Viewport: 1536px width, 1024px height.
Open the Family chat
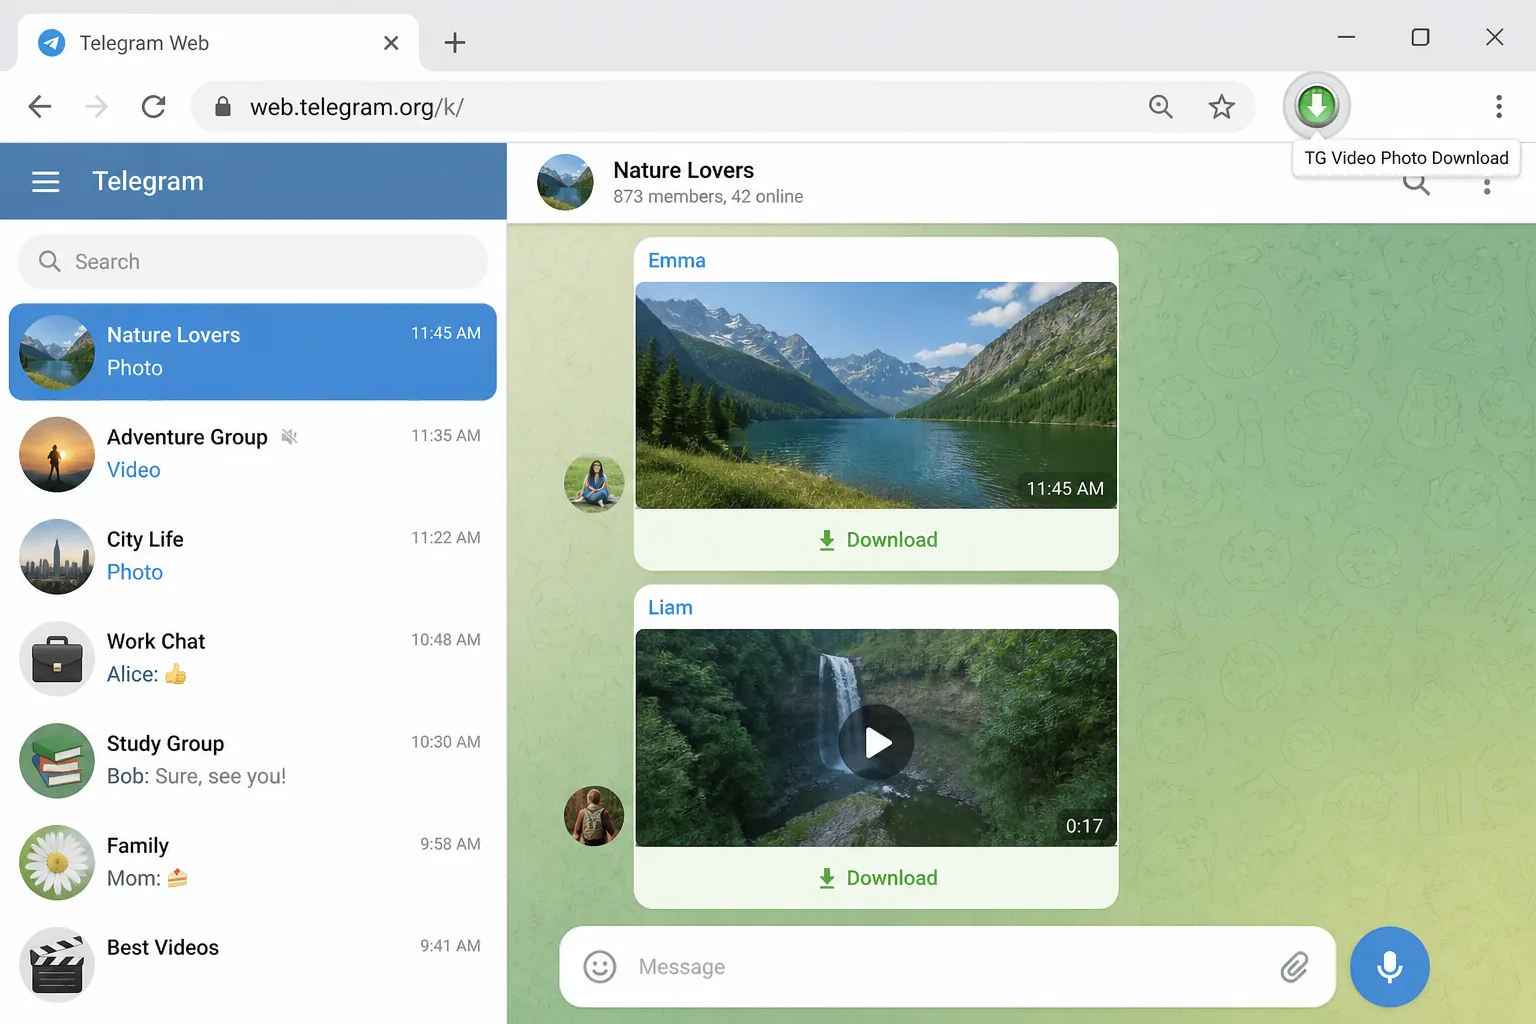point(253,862)
